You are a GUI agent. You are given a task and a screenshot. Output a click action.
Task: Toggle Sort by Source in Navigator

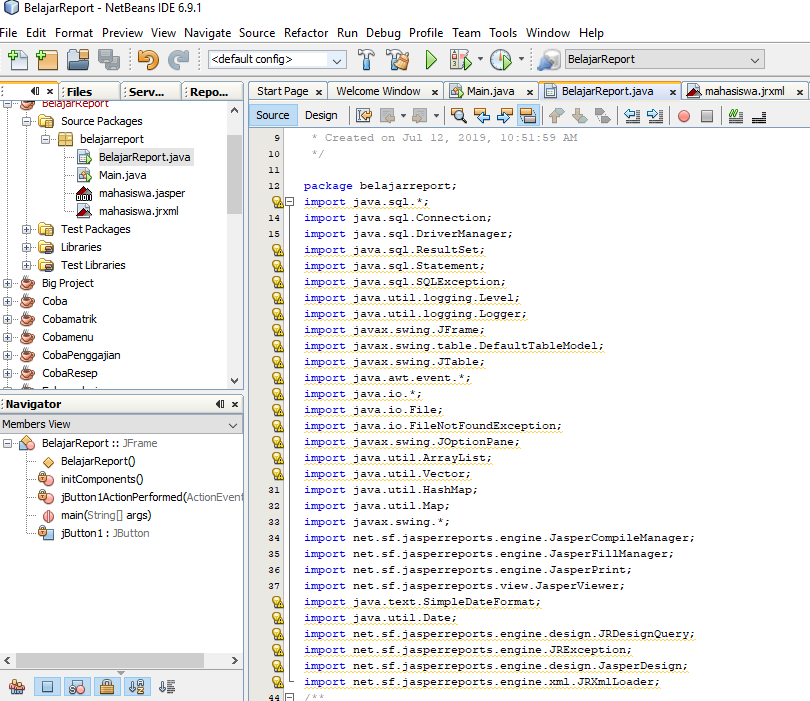167,687
